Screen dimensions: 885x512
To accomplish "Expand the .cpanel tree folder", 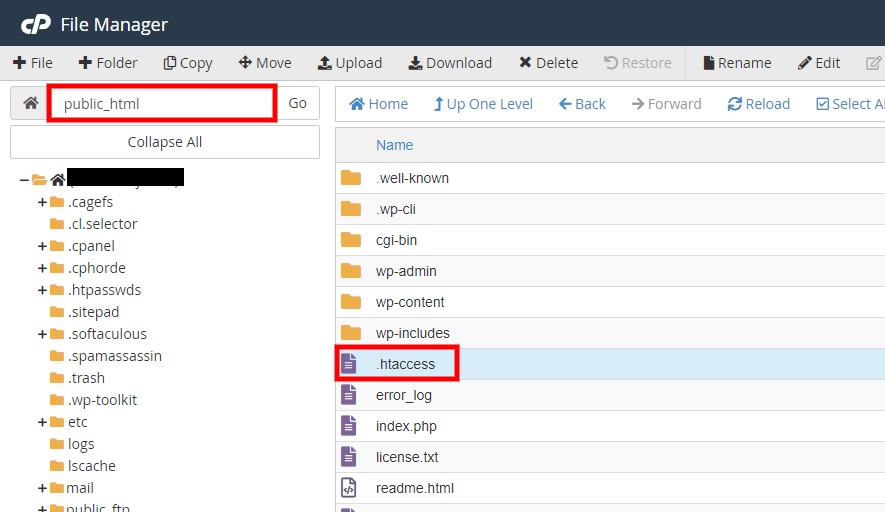I will pos(42,246).
